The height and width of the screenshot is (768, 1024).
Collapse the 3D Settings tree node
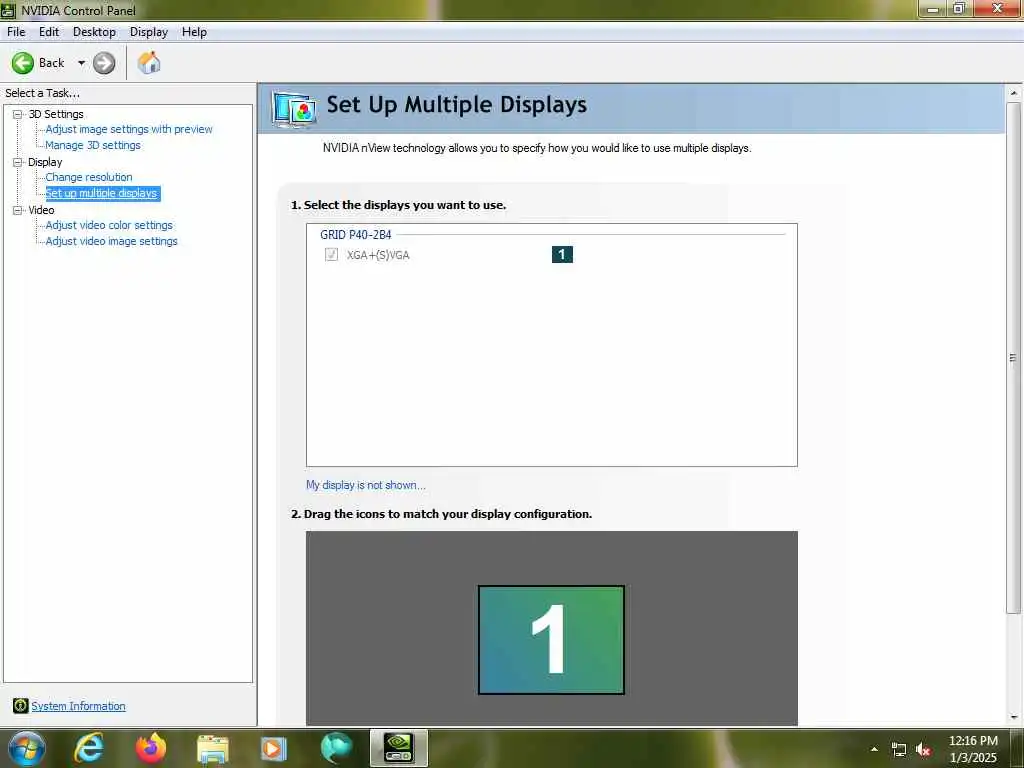tap(18, 114)
